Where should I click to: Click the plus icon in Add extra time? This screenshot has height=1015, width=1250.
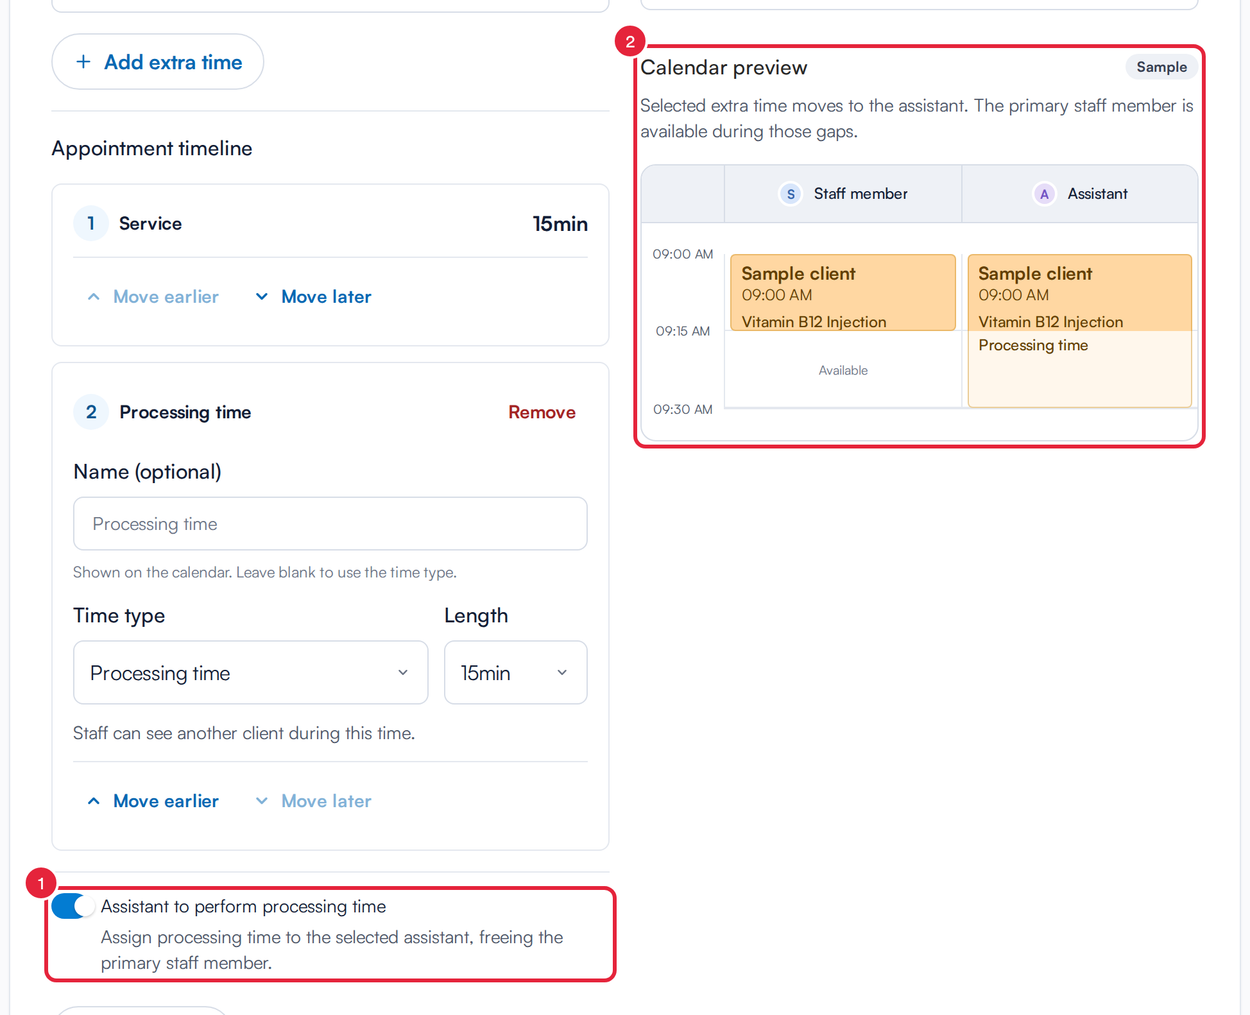(x=83, y=62)
